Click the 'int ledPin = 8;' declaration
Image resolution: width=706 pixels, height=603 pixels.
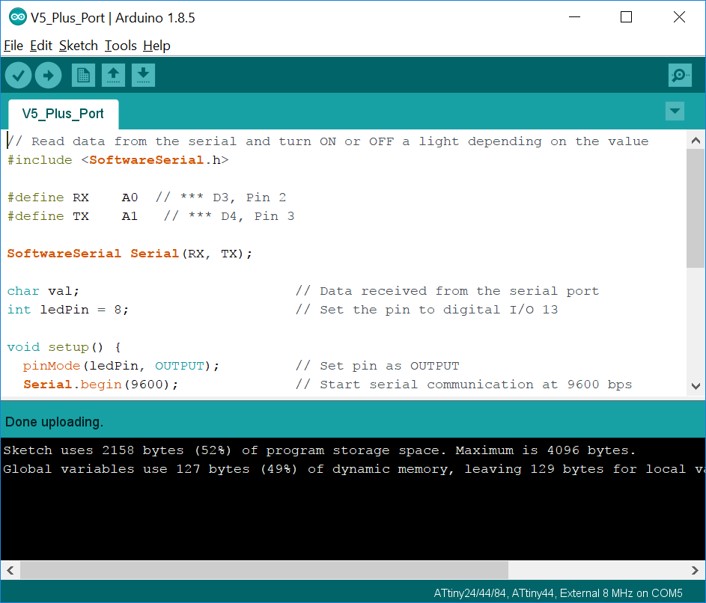pos(68,310)
